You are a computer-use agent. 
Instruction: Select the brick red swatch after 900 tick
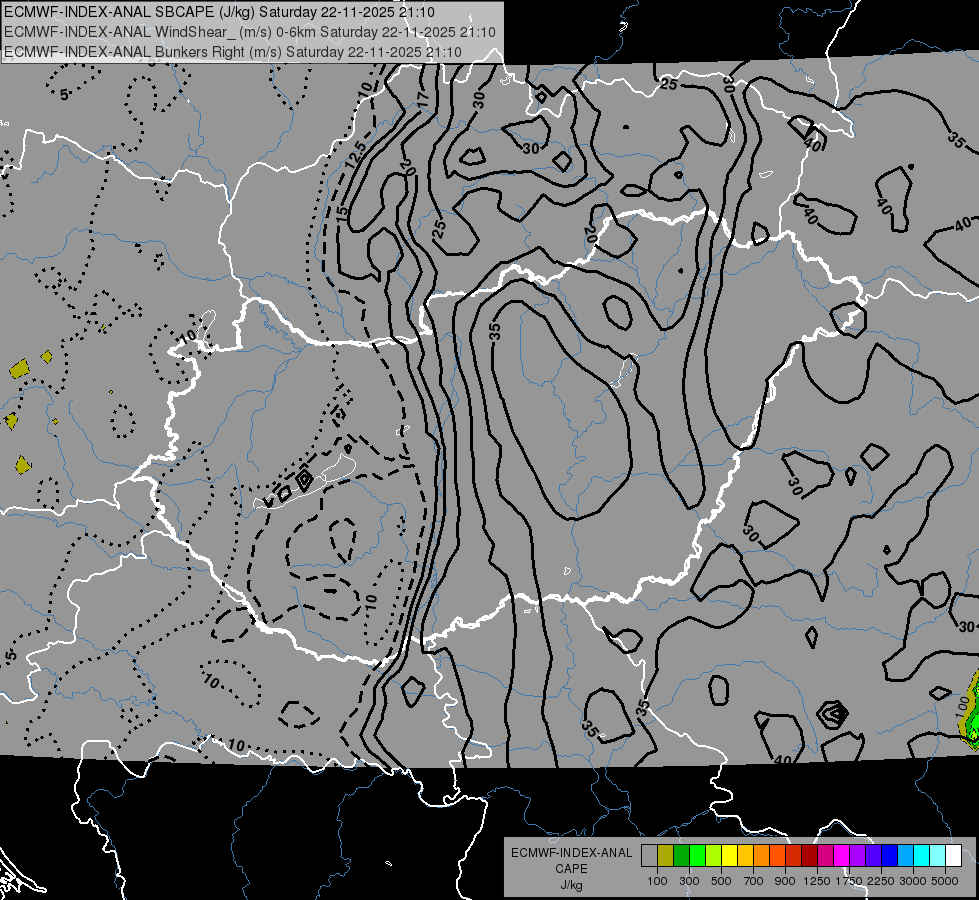tap(794, 855)
